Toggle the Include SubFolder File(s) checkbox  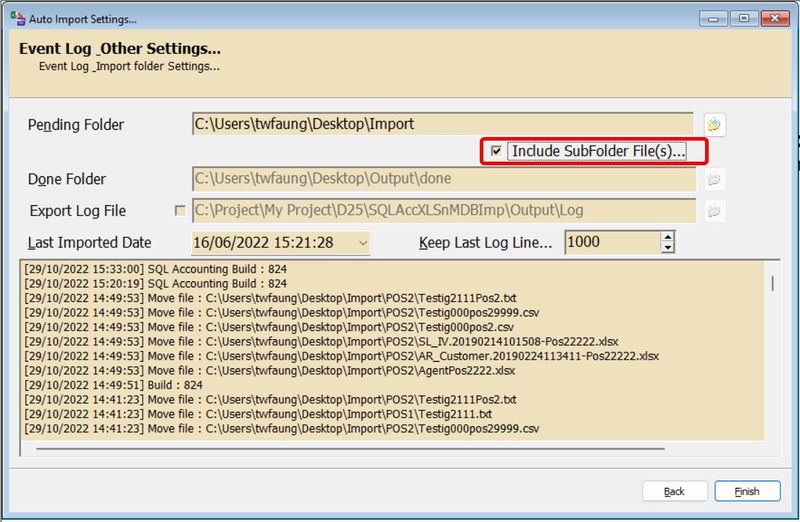click(x=496, y=151)
